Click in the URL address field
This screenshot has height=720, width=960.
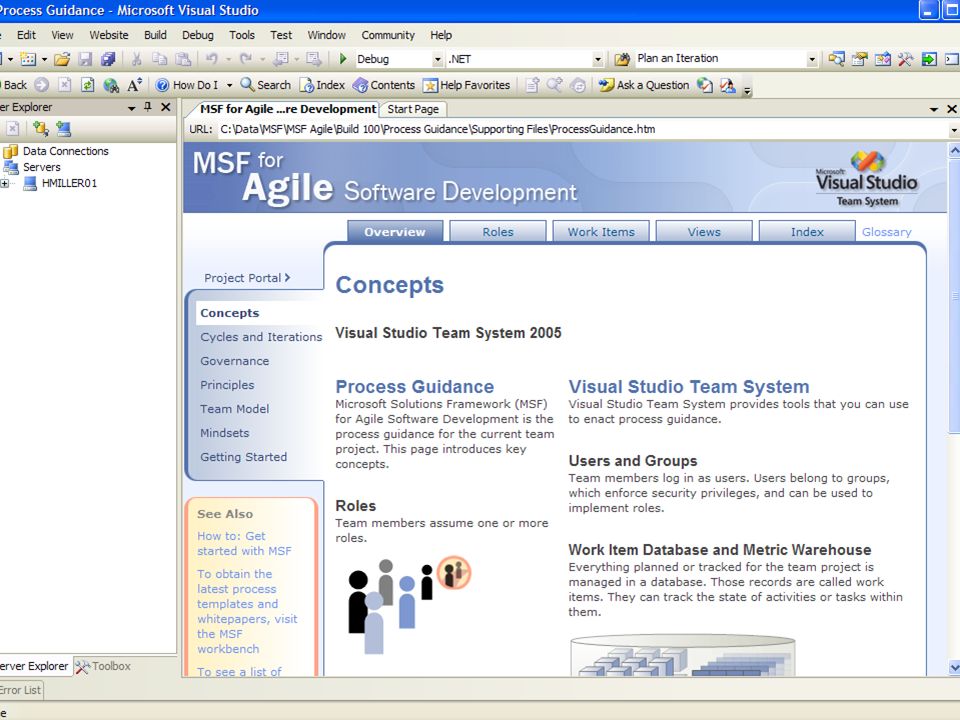pyautogui.click(x=582, y=129)
